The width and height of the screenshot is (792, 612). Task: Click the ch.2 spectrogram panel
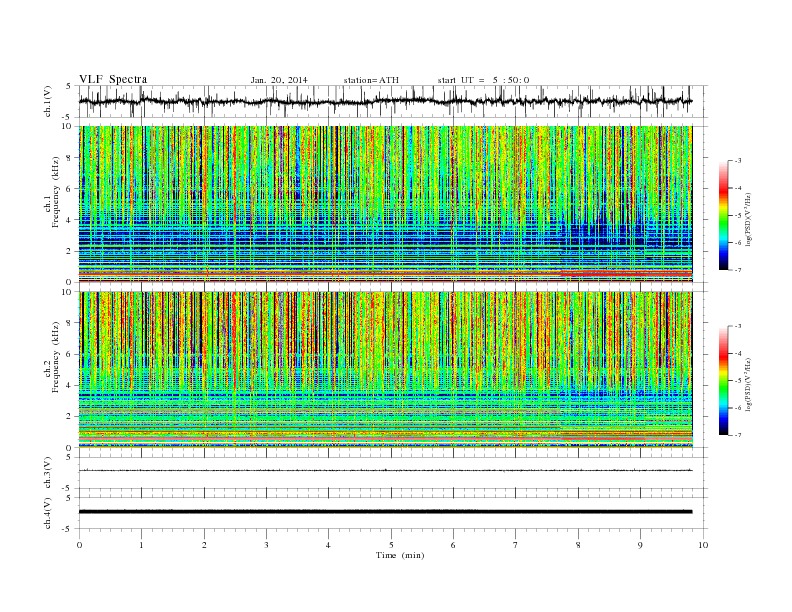click(385, 370)
